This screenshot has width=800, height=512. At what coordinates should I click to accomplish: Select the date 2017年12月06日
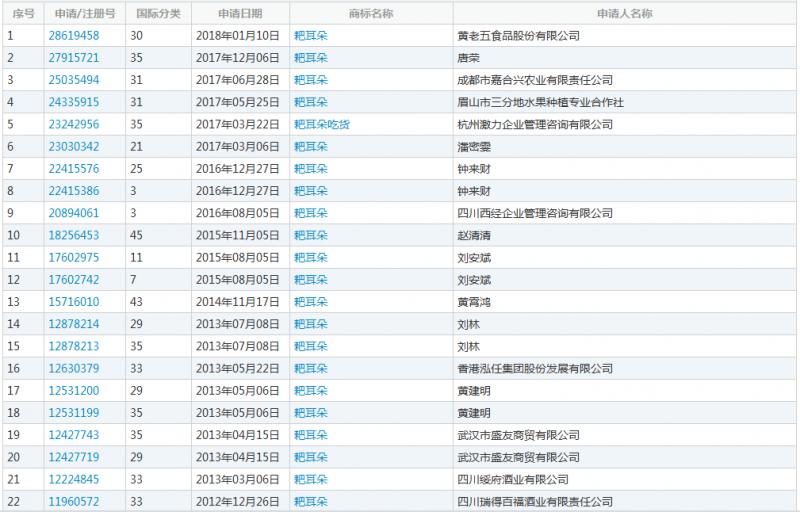pos(238,58)
